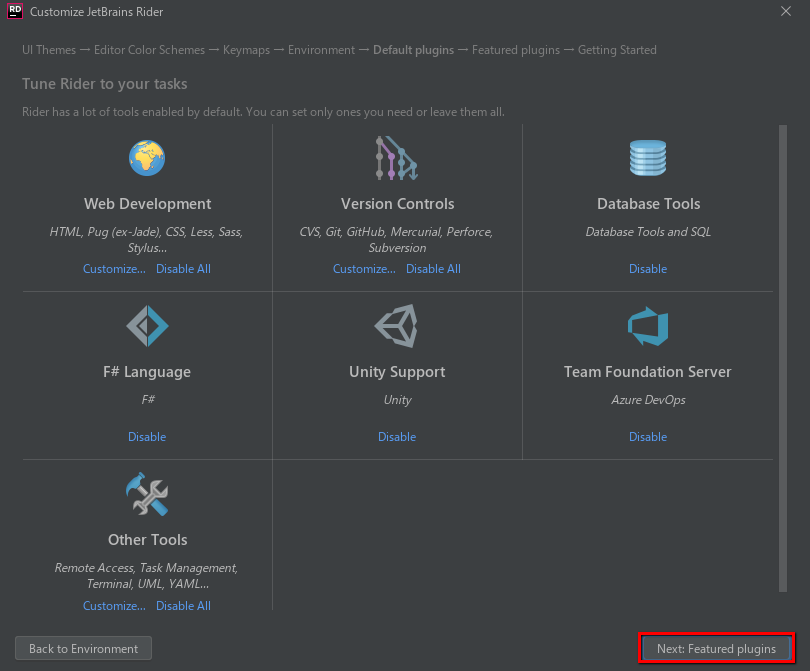Click the Database Tools cylinder icon
810x671 pixels.
point(648,158)
